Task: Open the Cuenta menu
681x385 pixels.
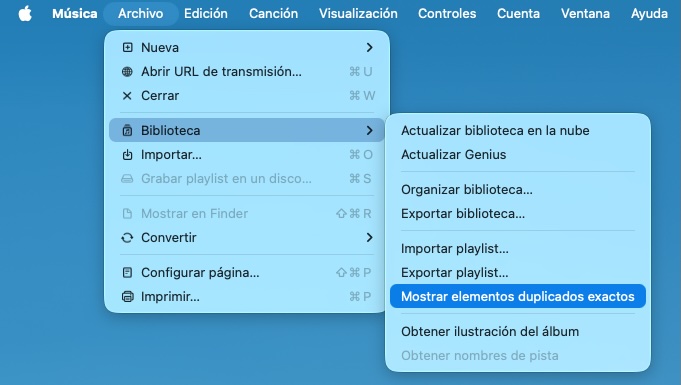Action: 519,13
